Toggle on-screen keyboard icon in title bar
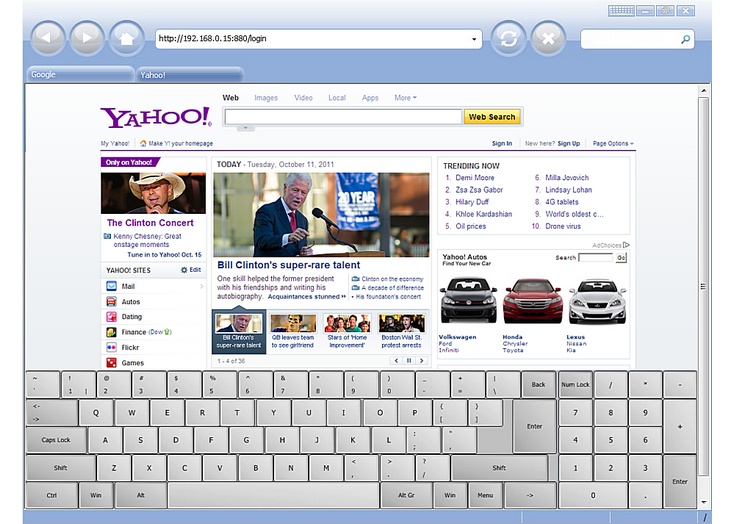This screenshot has height=524, width=734. (621, 11)
